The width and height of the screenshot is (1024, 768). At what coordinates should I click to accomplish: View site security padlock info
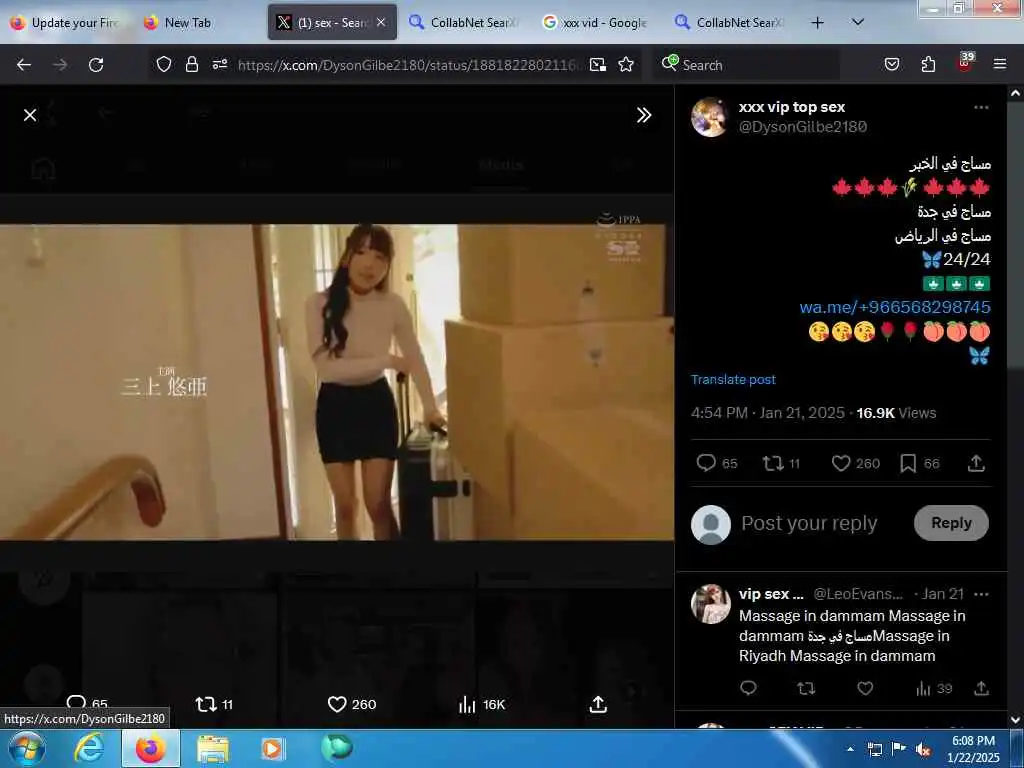coord(191,64)
